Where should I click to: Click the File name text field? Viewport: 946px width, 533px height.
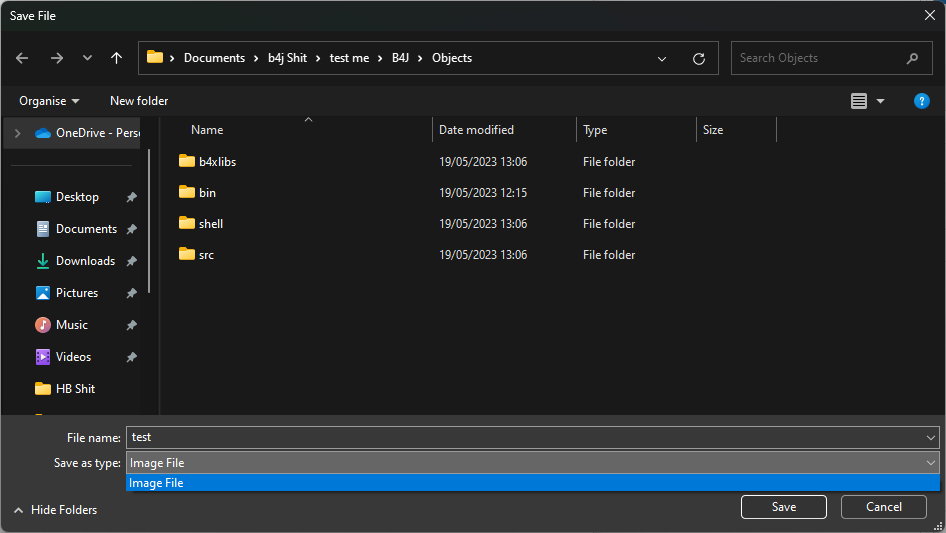click(525, 437)
